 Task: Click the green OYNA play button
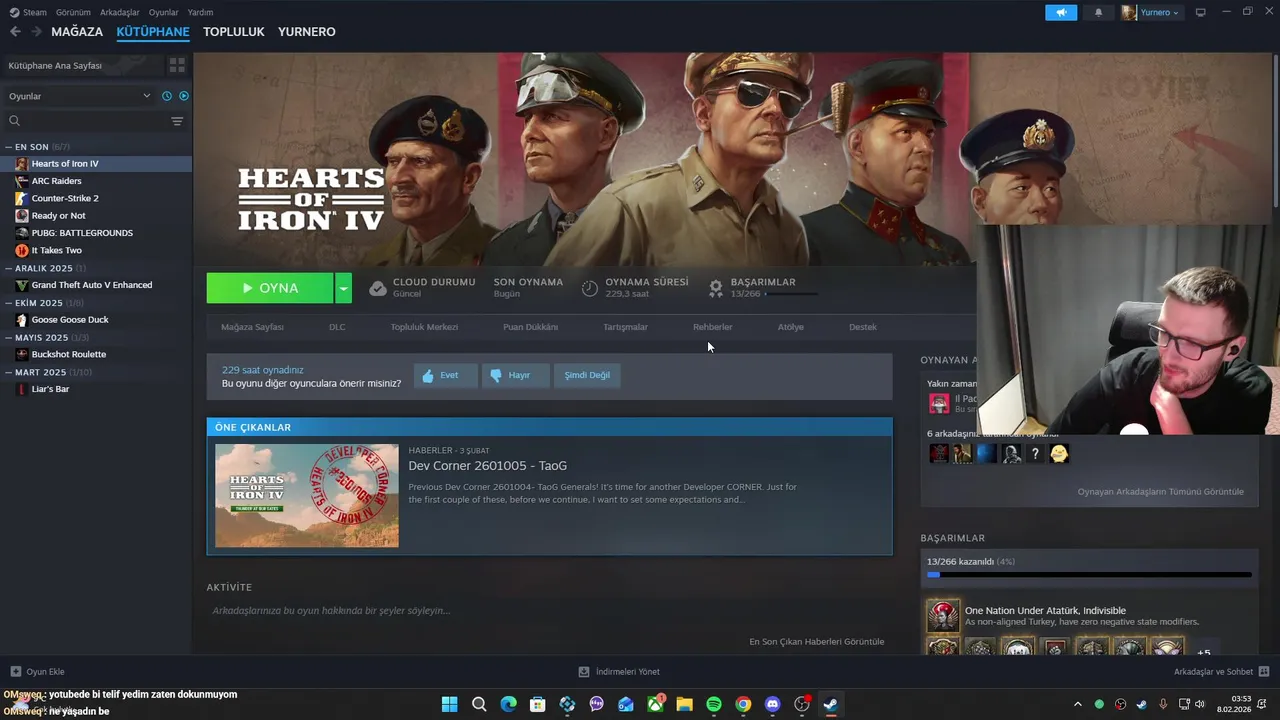click(270, 288)
